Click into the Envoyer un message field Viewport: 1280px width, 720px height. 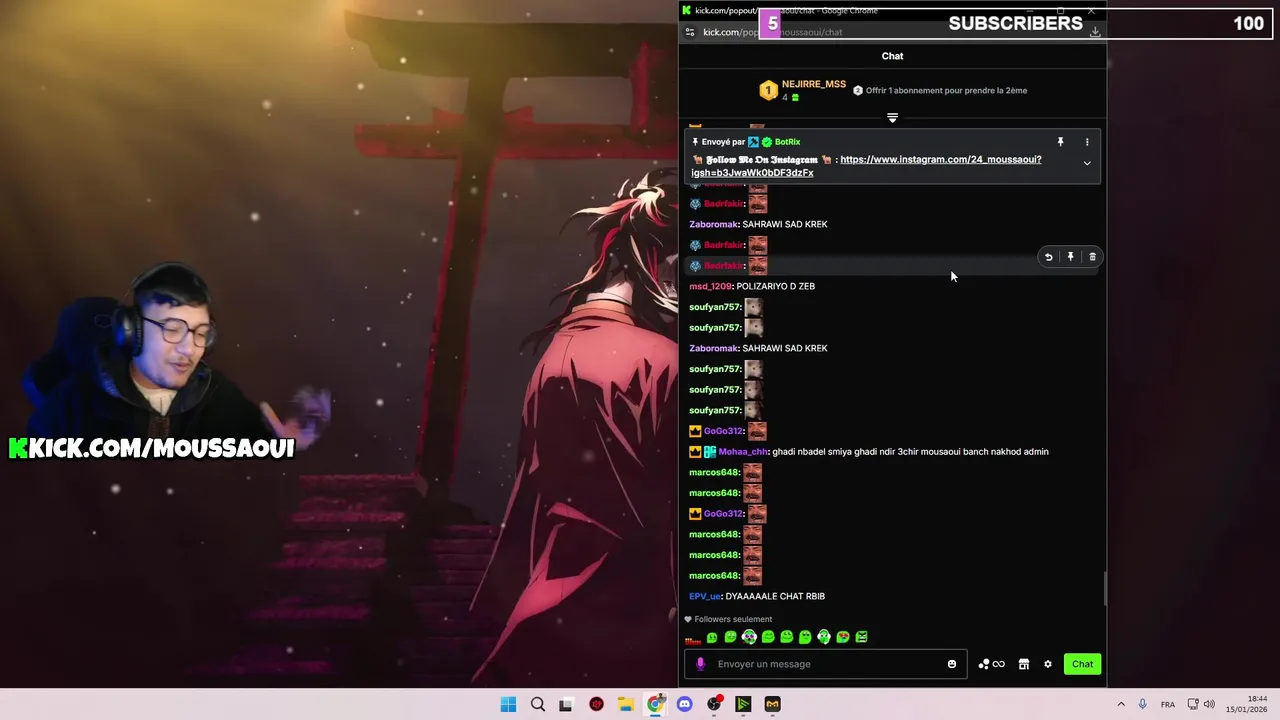(x=825, y=664)
